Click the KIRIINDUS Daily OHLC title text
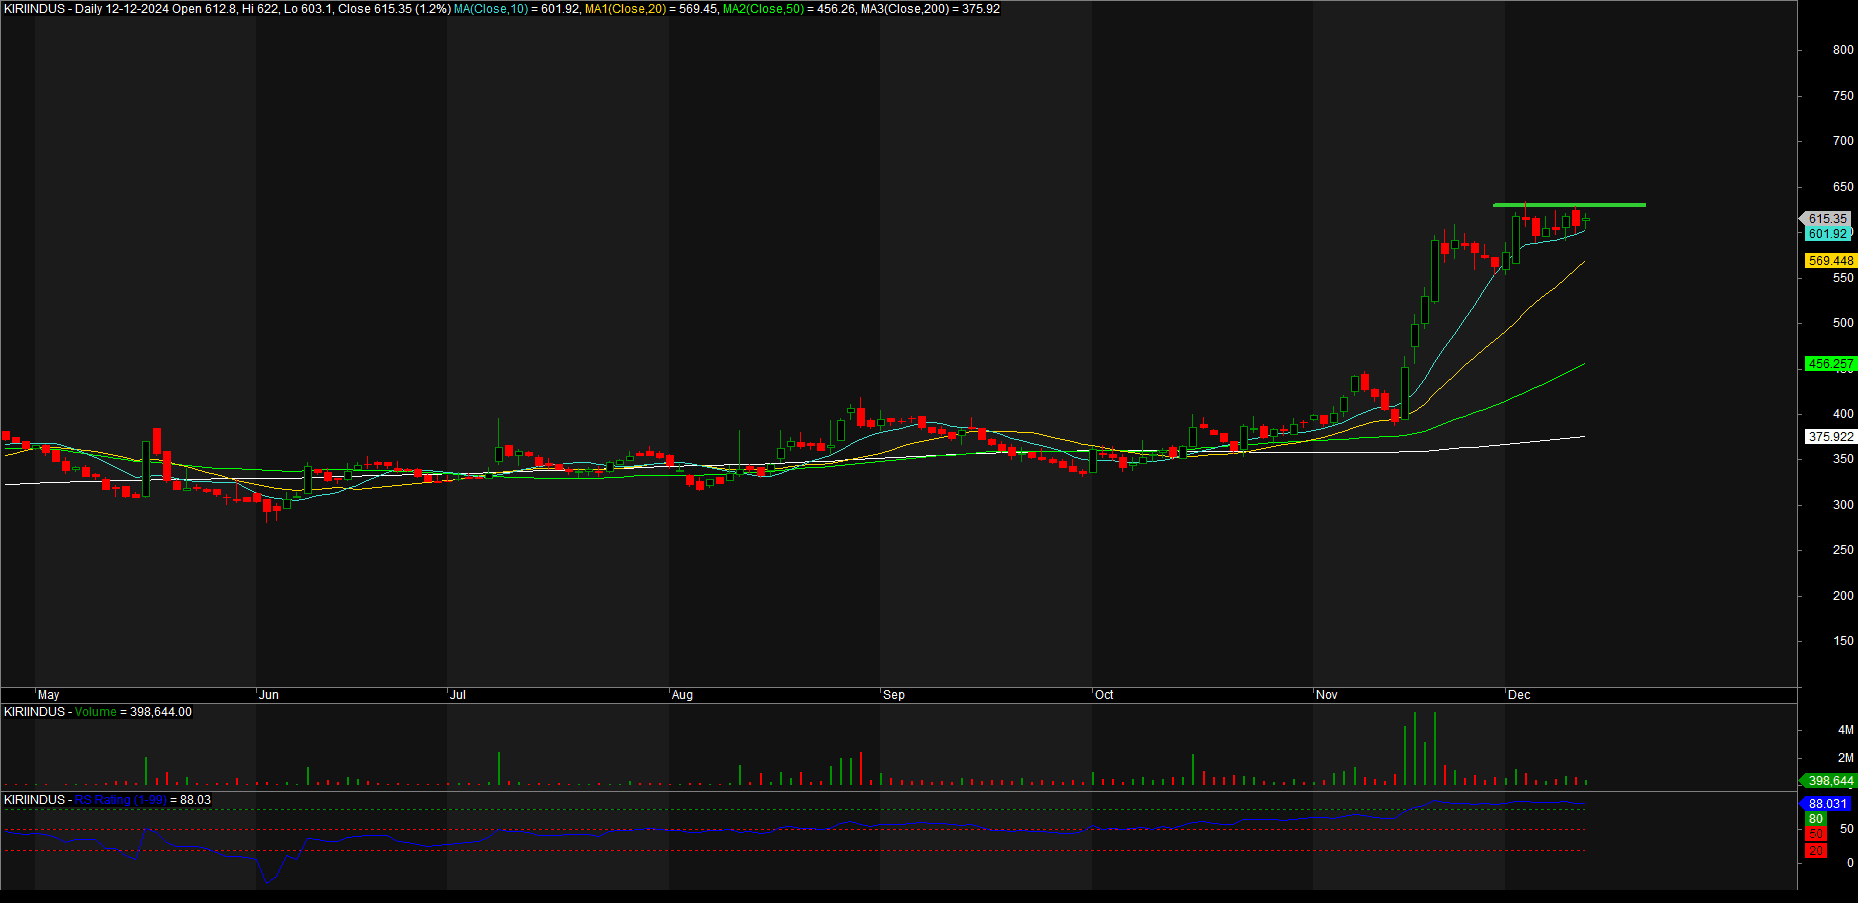The height and width of the screenshot is (903, 1858). point(227,9)
